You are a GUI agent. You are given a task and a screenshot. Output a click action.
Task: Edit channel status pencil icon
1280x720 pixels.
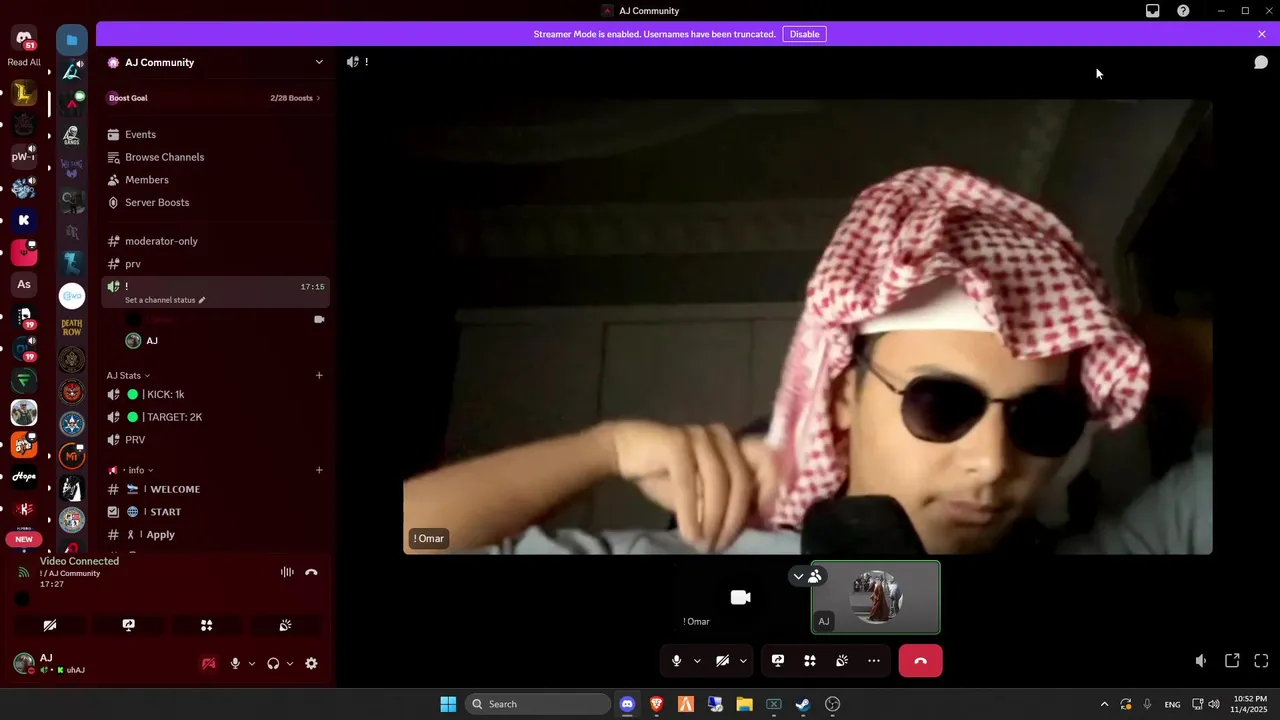coord(202,300)
